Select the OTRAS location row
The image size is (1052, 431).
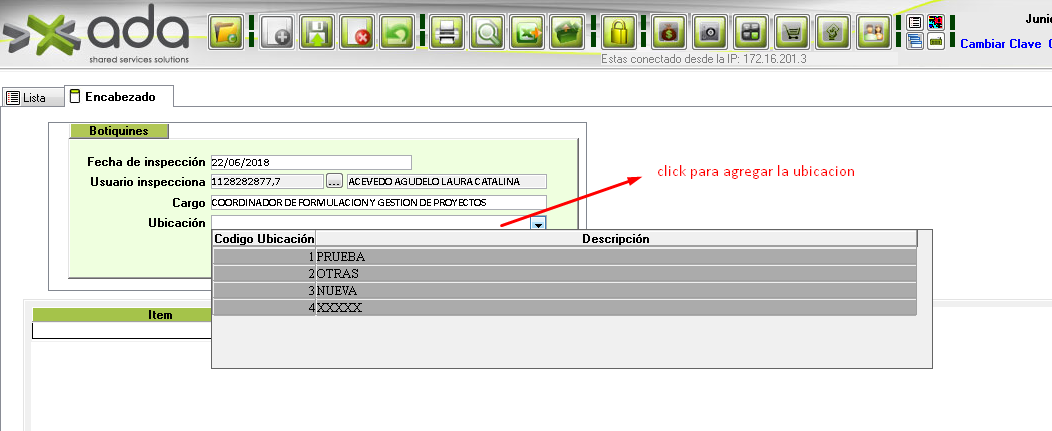coord(565,274)
